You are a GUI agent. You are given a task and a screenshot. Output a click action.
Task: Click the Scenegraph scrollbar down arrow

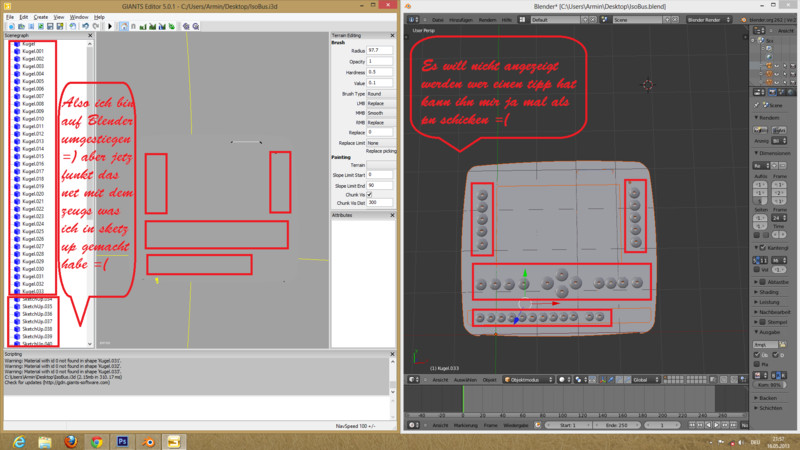(90, 344)
